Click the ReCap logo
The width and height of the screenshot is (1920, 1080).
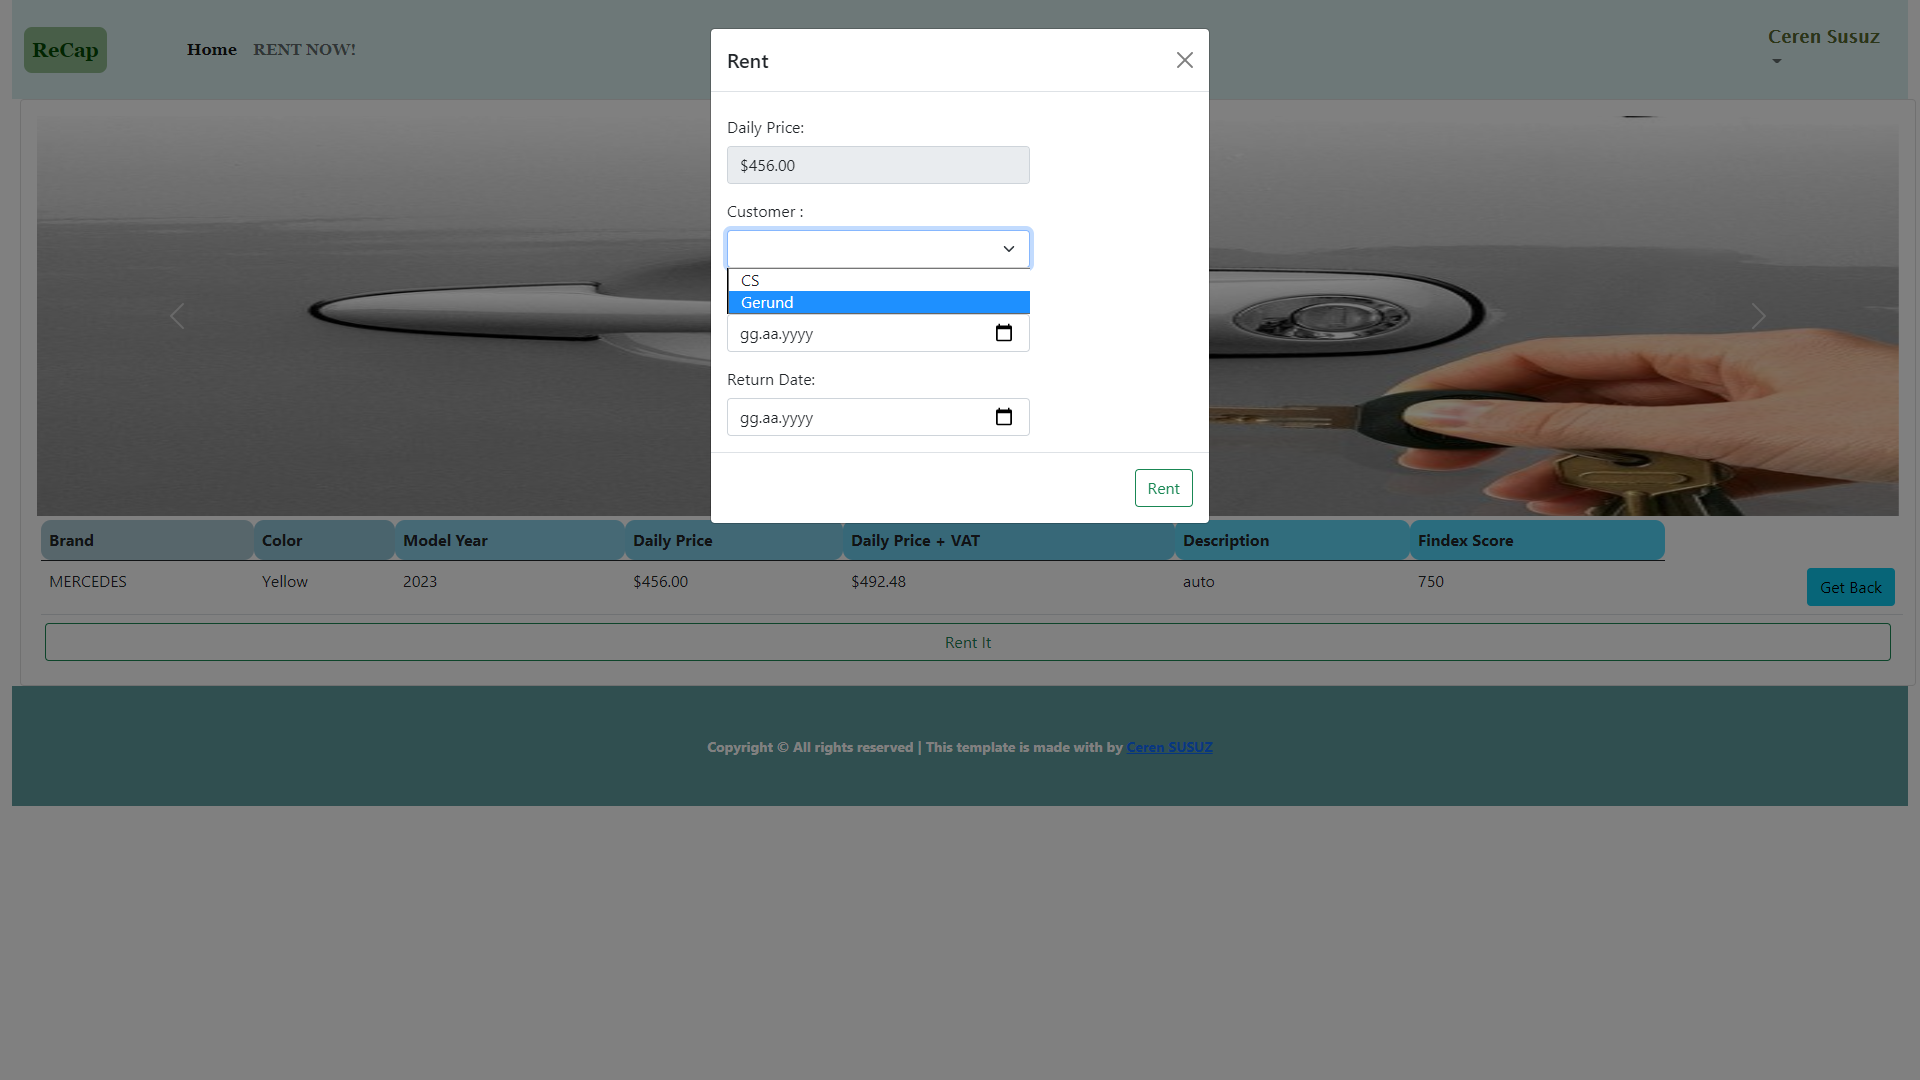point(65,50)
